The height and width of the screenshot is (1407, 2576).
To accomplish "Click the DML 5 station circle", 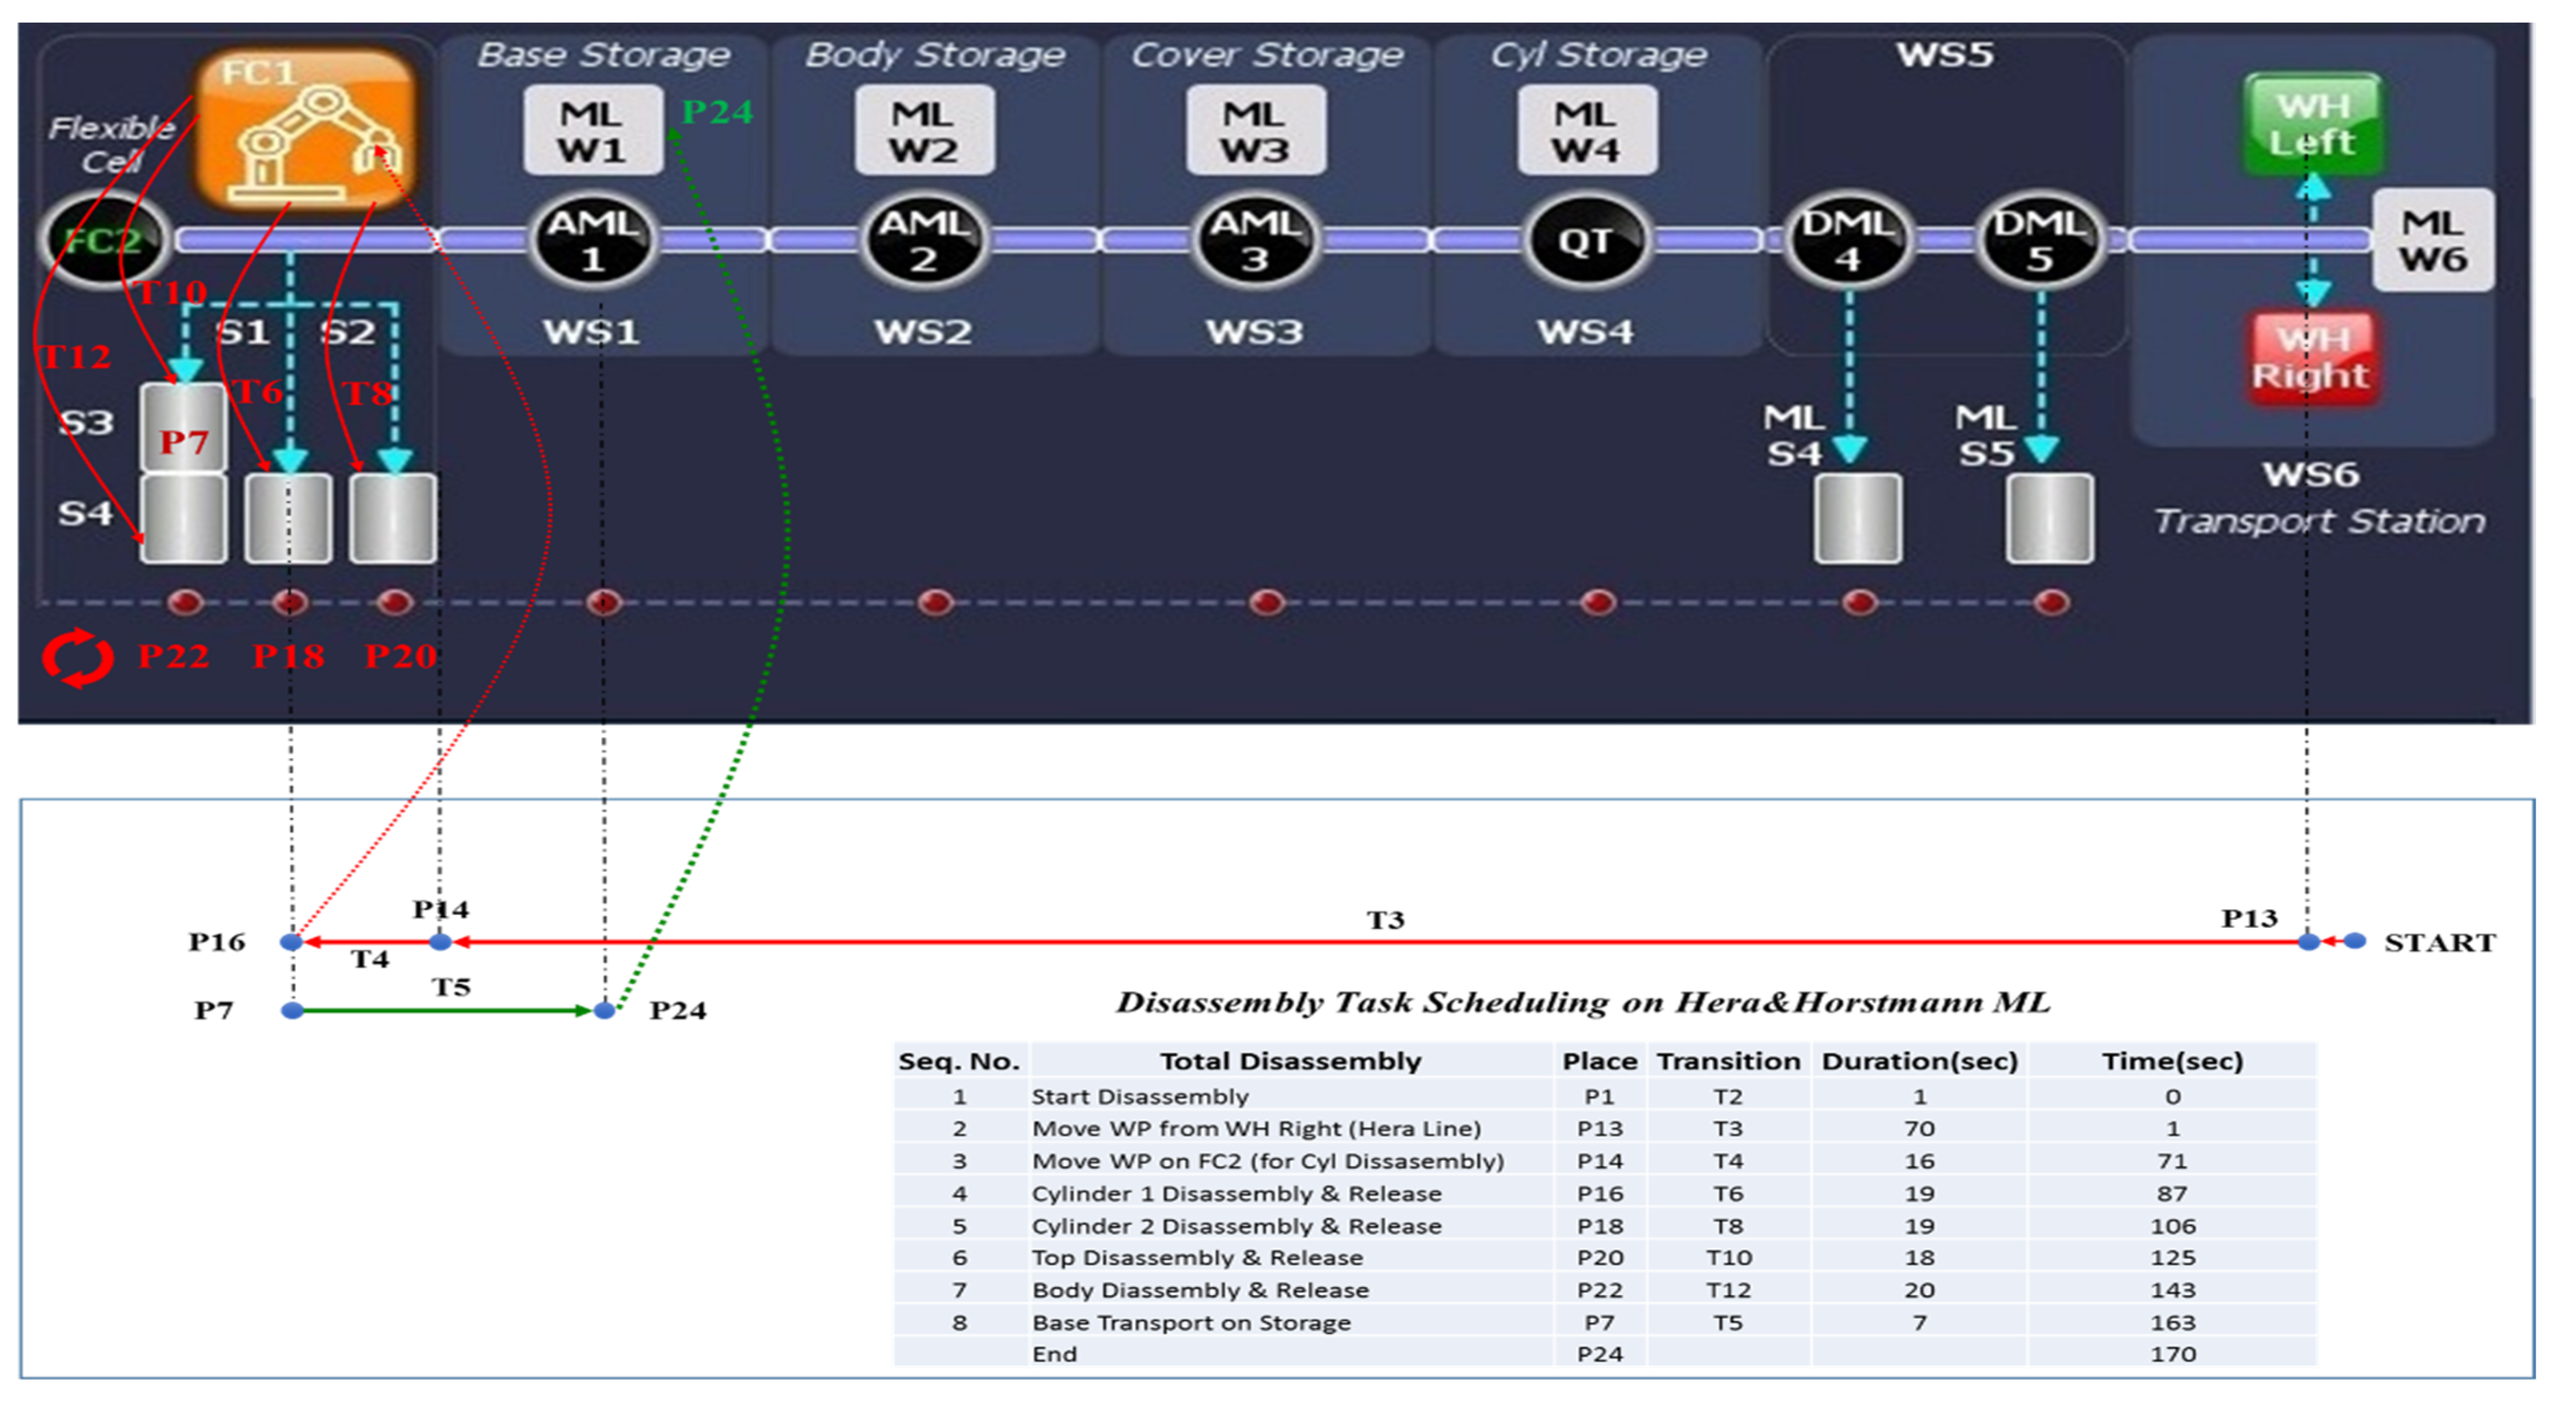I will coord(2039,240).
